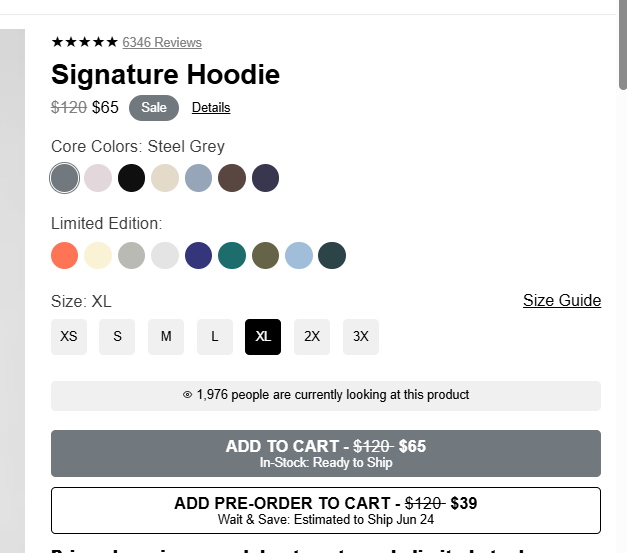Choose the Steel Grey color swatch
Image resolution: width=627 pixels, height=553 pixels.
[64, 178]
